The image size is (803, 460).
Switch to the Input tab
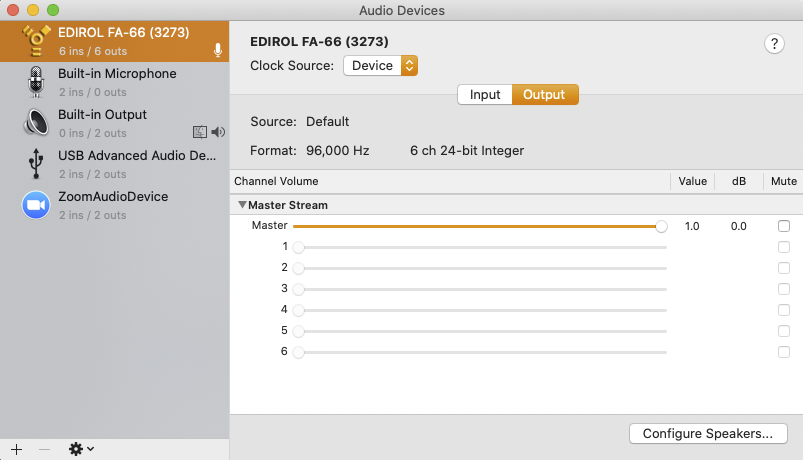[484, 95]
